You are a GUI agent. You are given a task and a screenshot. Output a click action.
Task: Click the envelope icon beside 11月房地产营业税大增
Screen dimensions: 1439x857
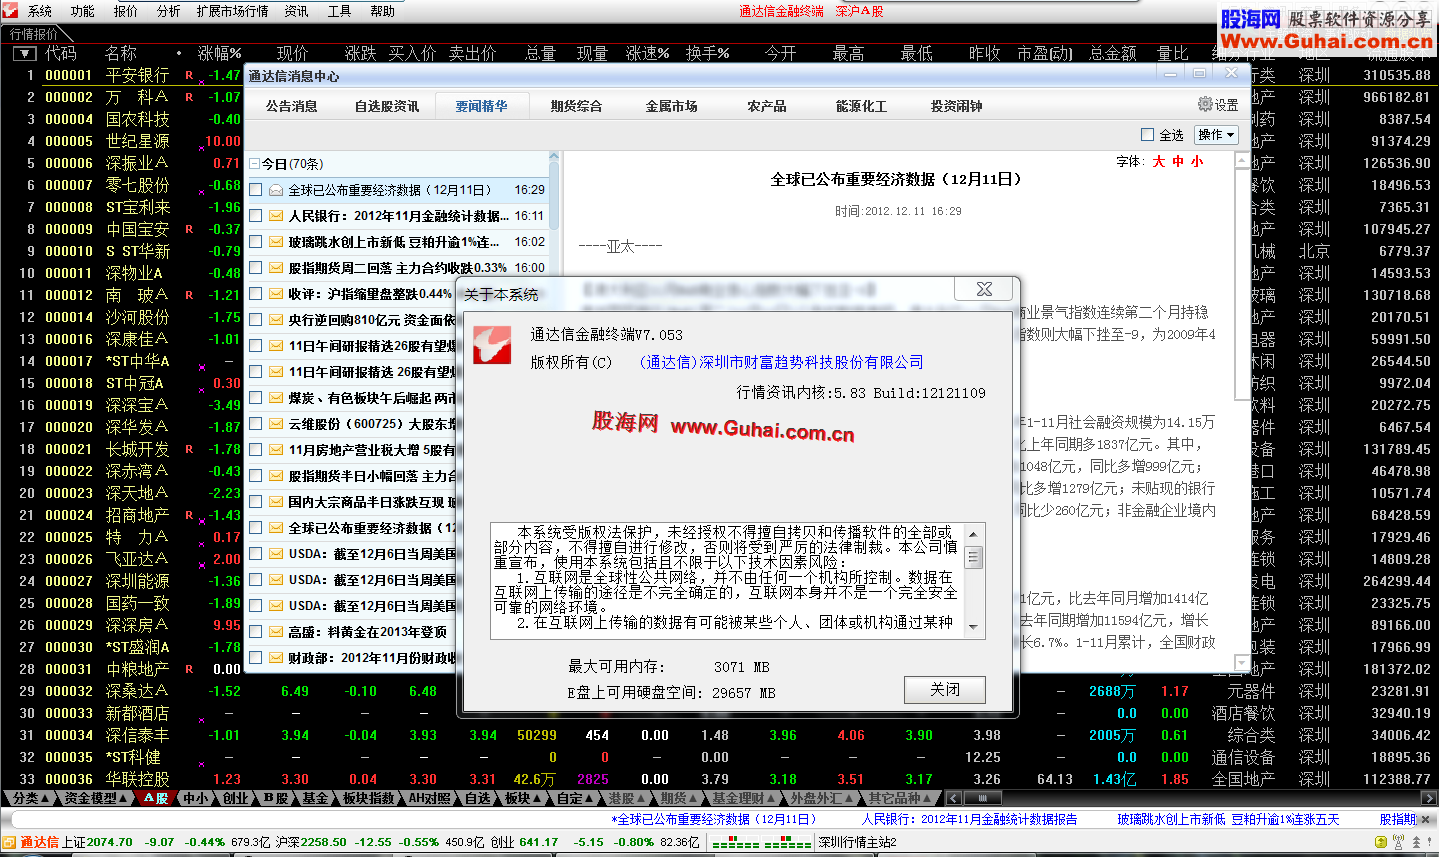(276, 450)
